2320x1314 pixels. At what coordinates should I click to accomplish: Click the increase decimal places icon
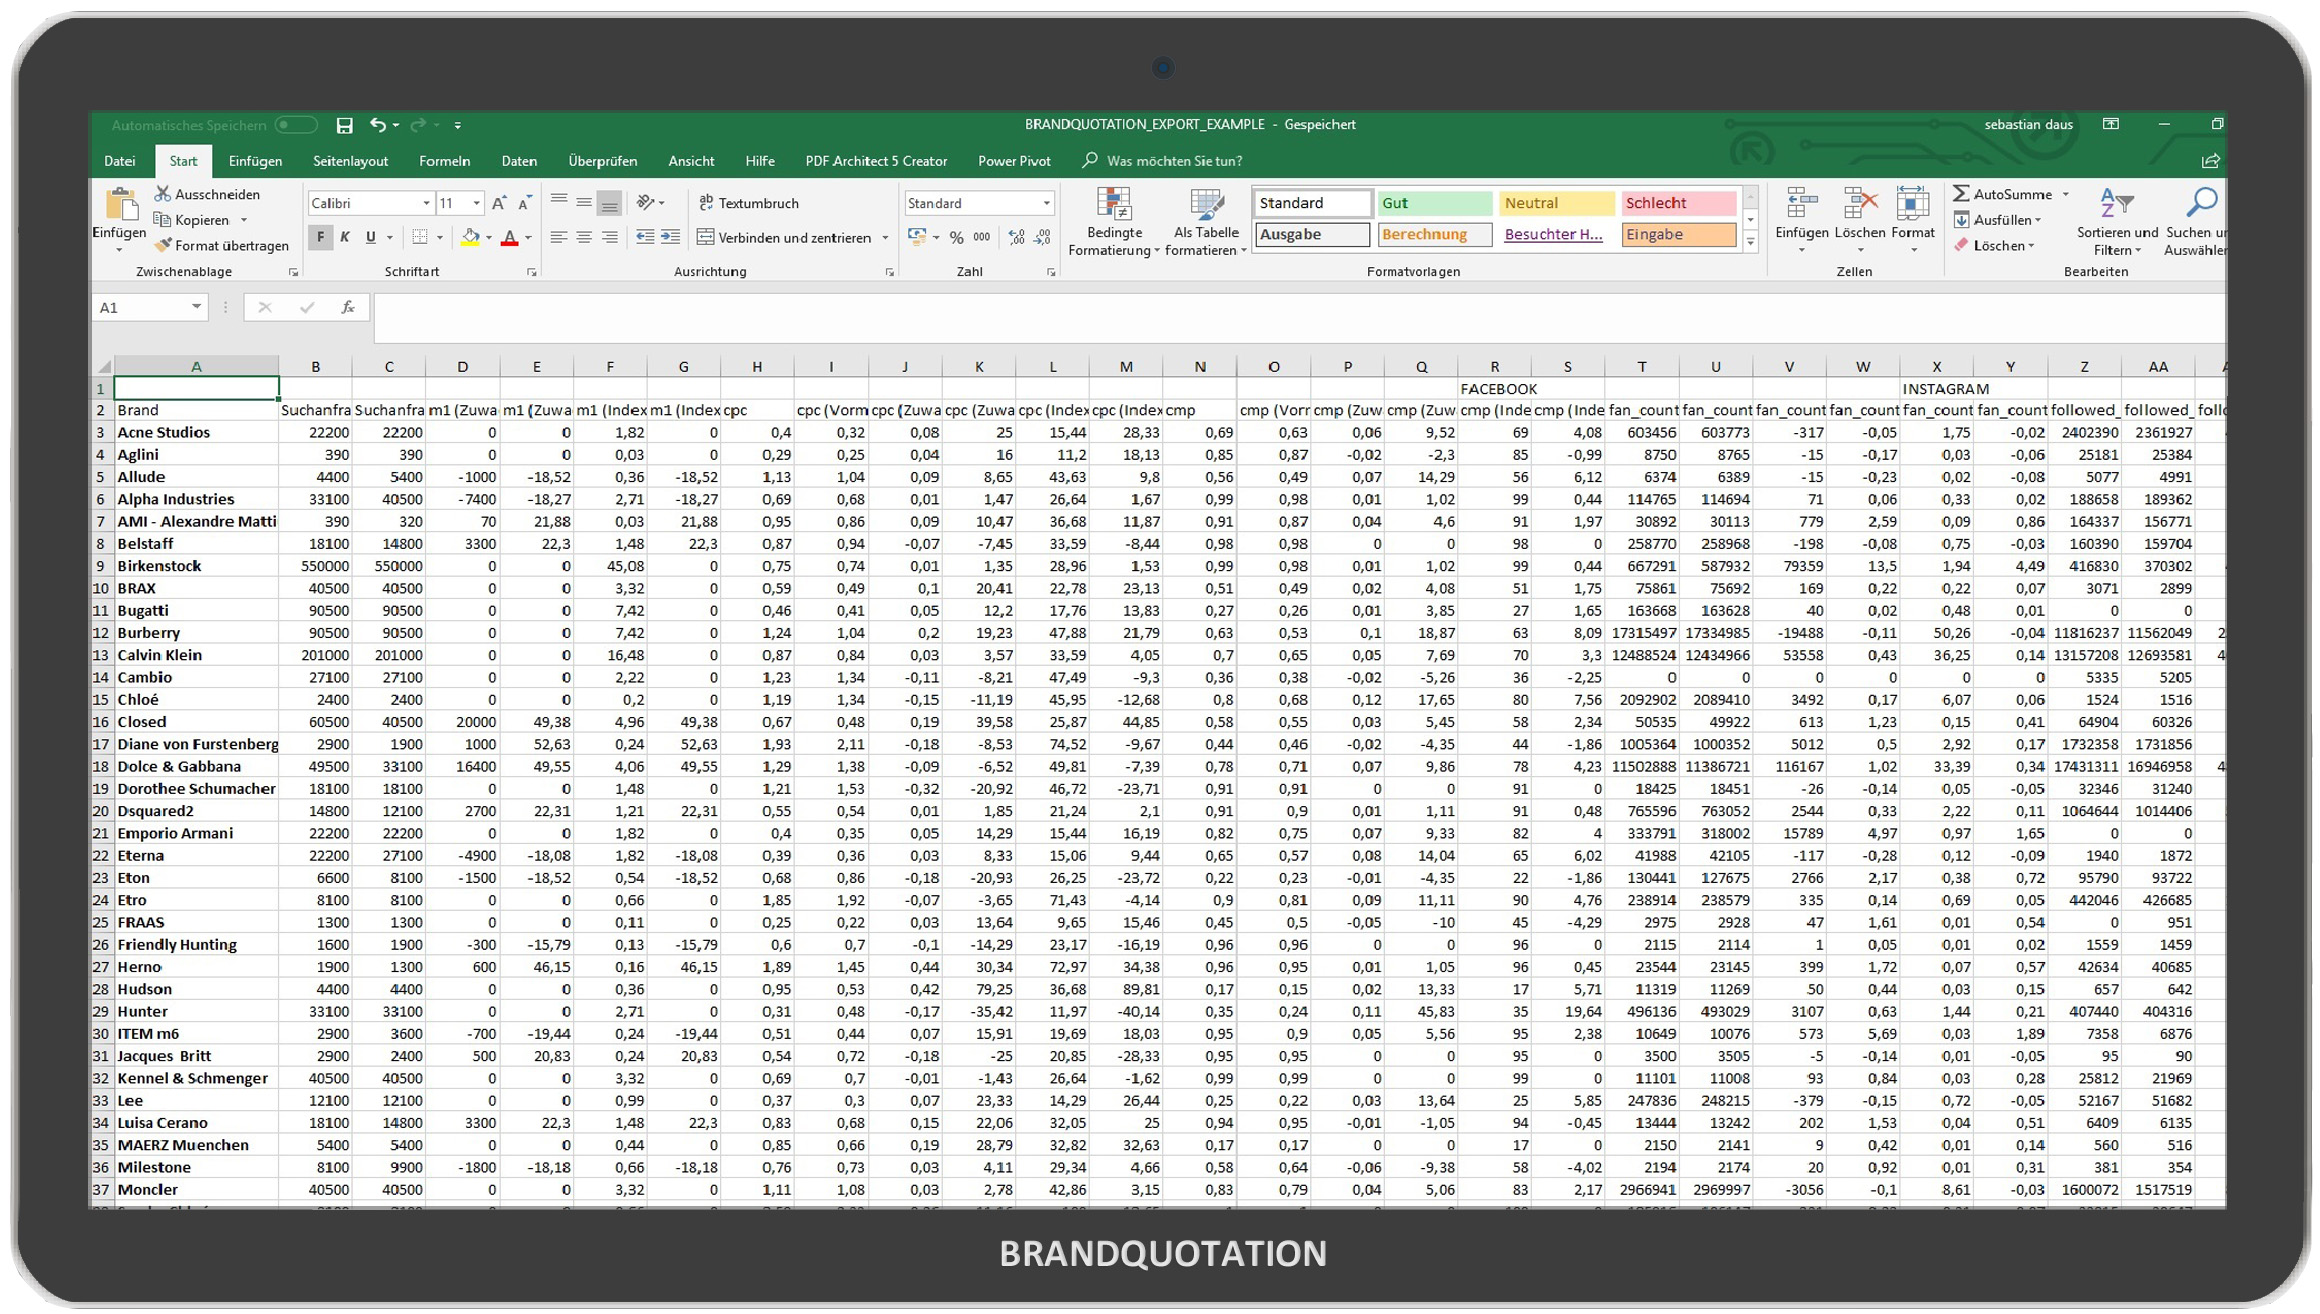[1017, 238]
